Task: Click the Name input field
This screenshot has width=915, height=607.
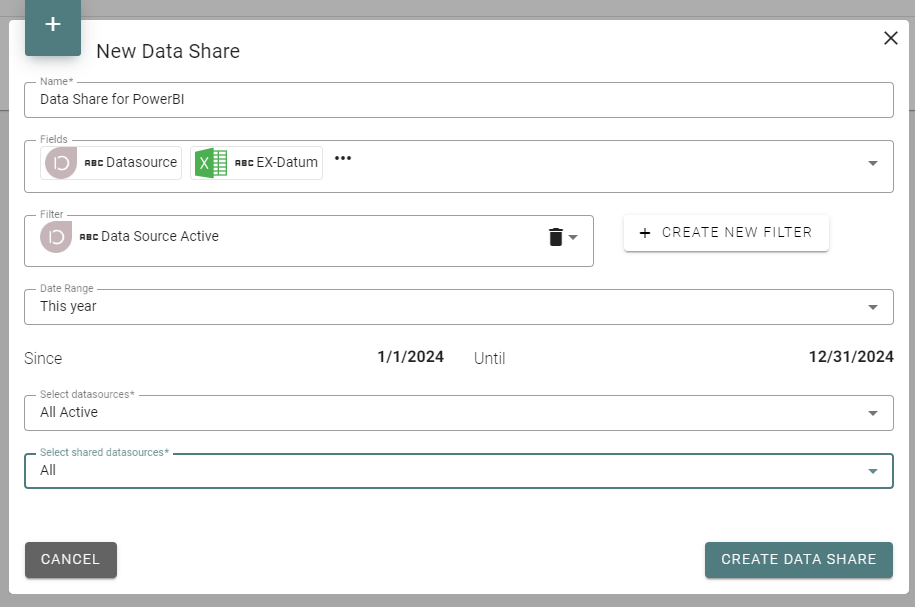Action: (x=458, y=100)
